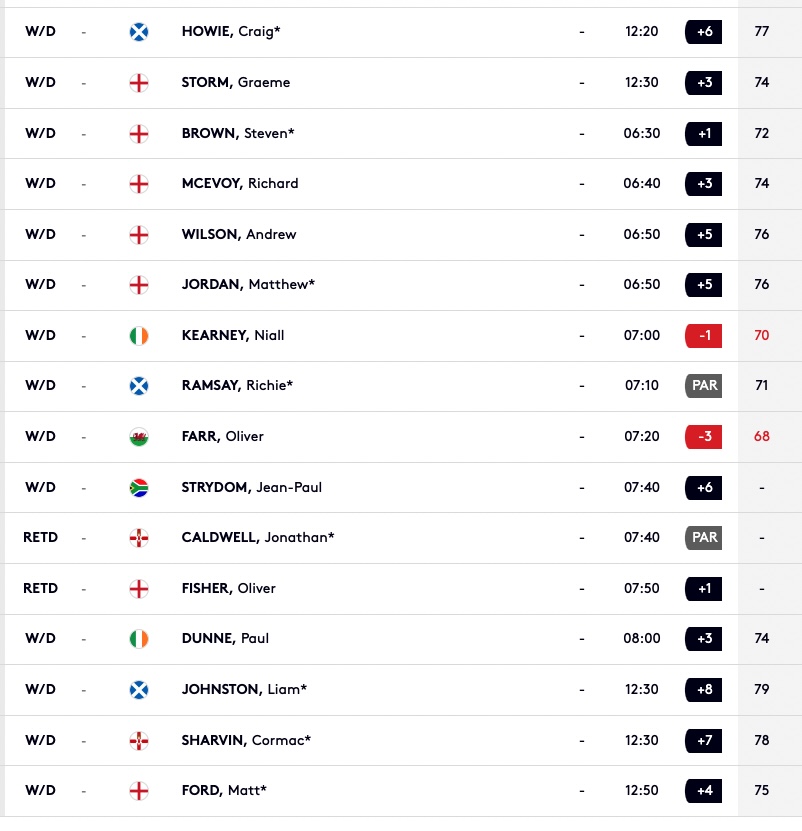The image size is (802, 831).
Task: Click the Northern Ireland flag by Jonathan Caldwell
Action: tap(139, 538)
